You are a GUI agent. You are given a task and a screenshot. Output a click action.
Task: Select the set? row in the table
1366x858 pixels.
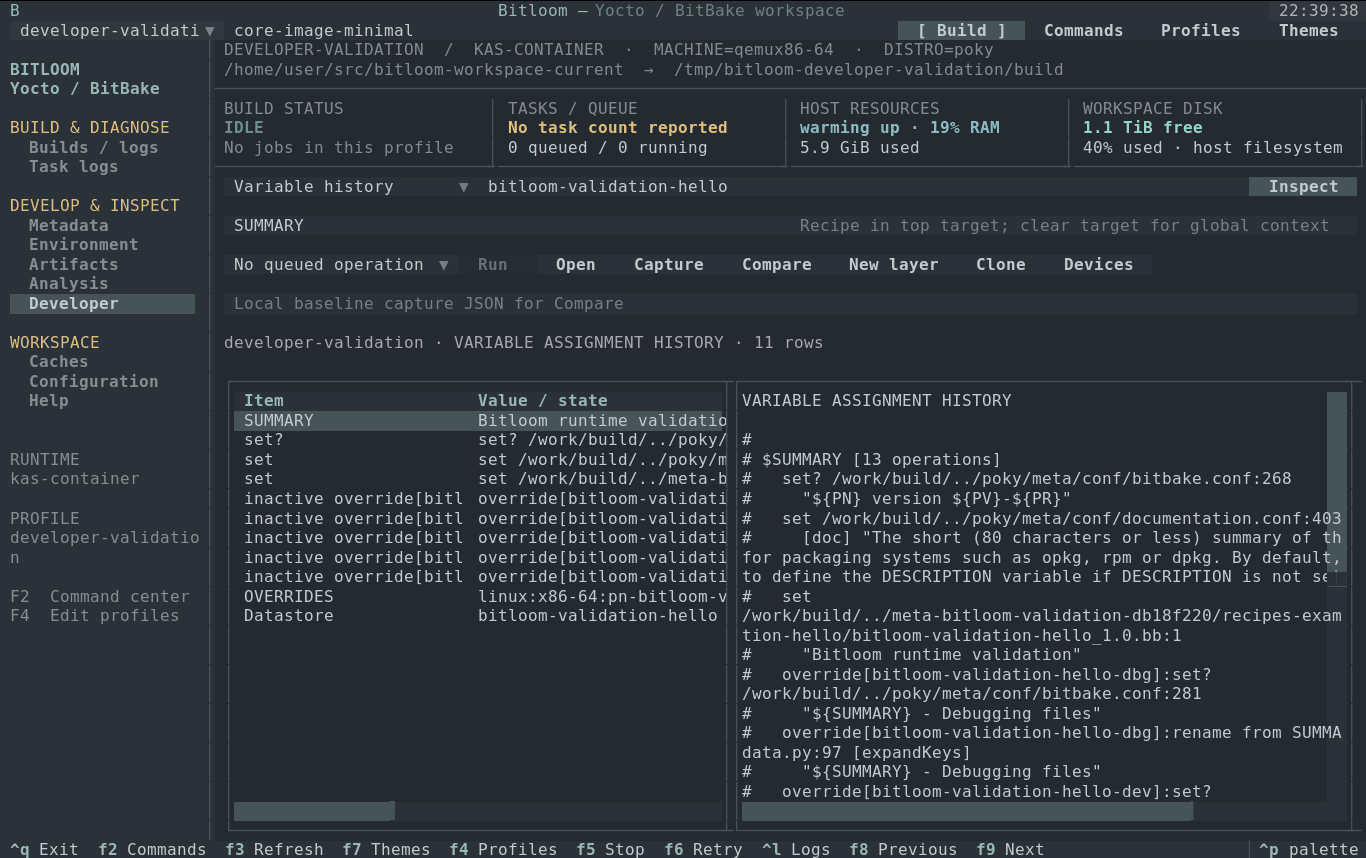click(x=478, y=440)
